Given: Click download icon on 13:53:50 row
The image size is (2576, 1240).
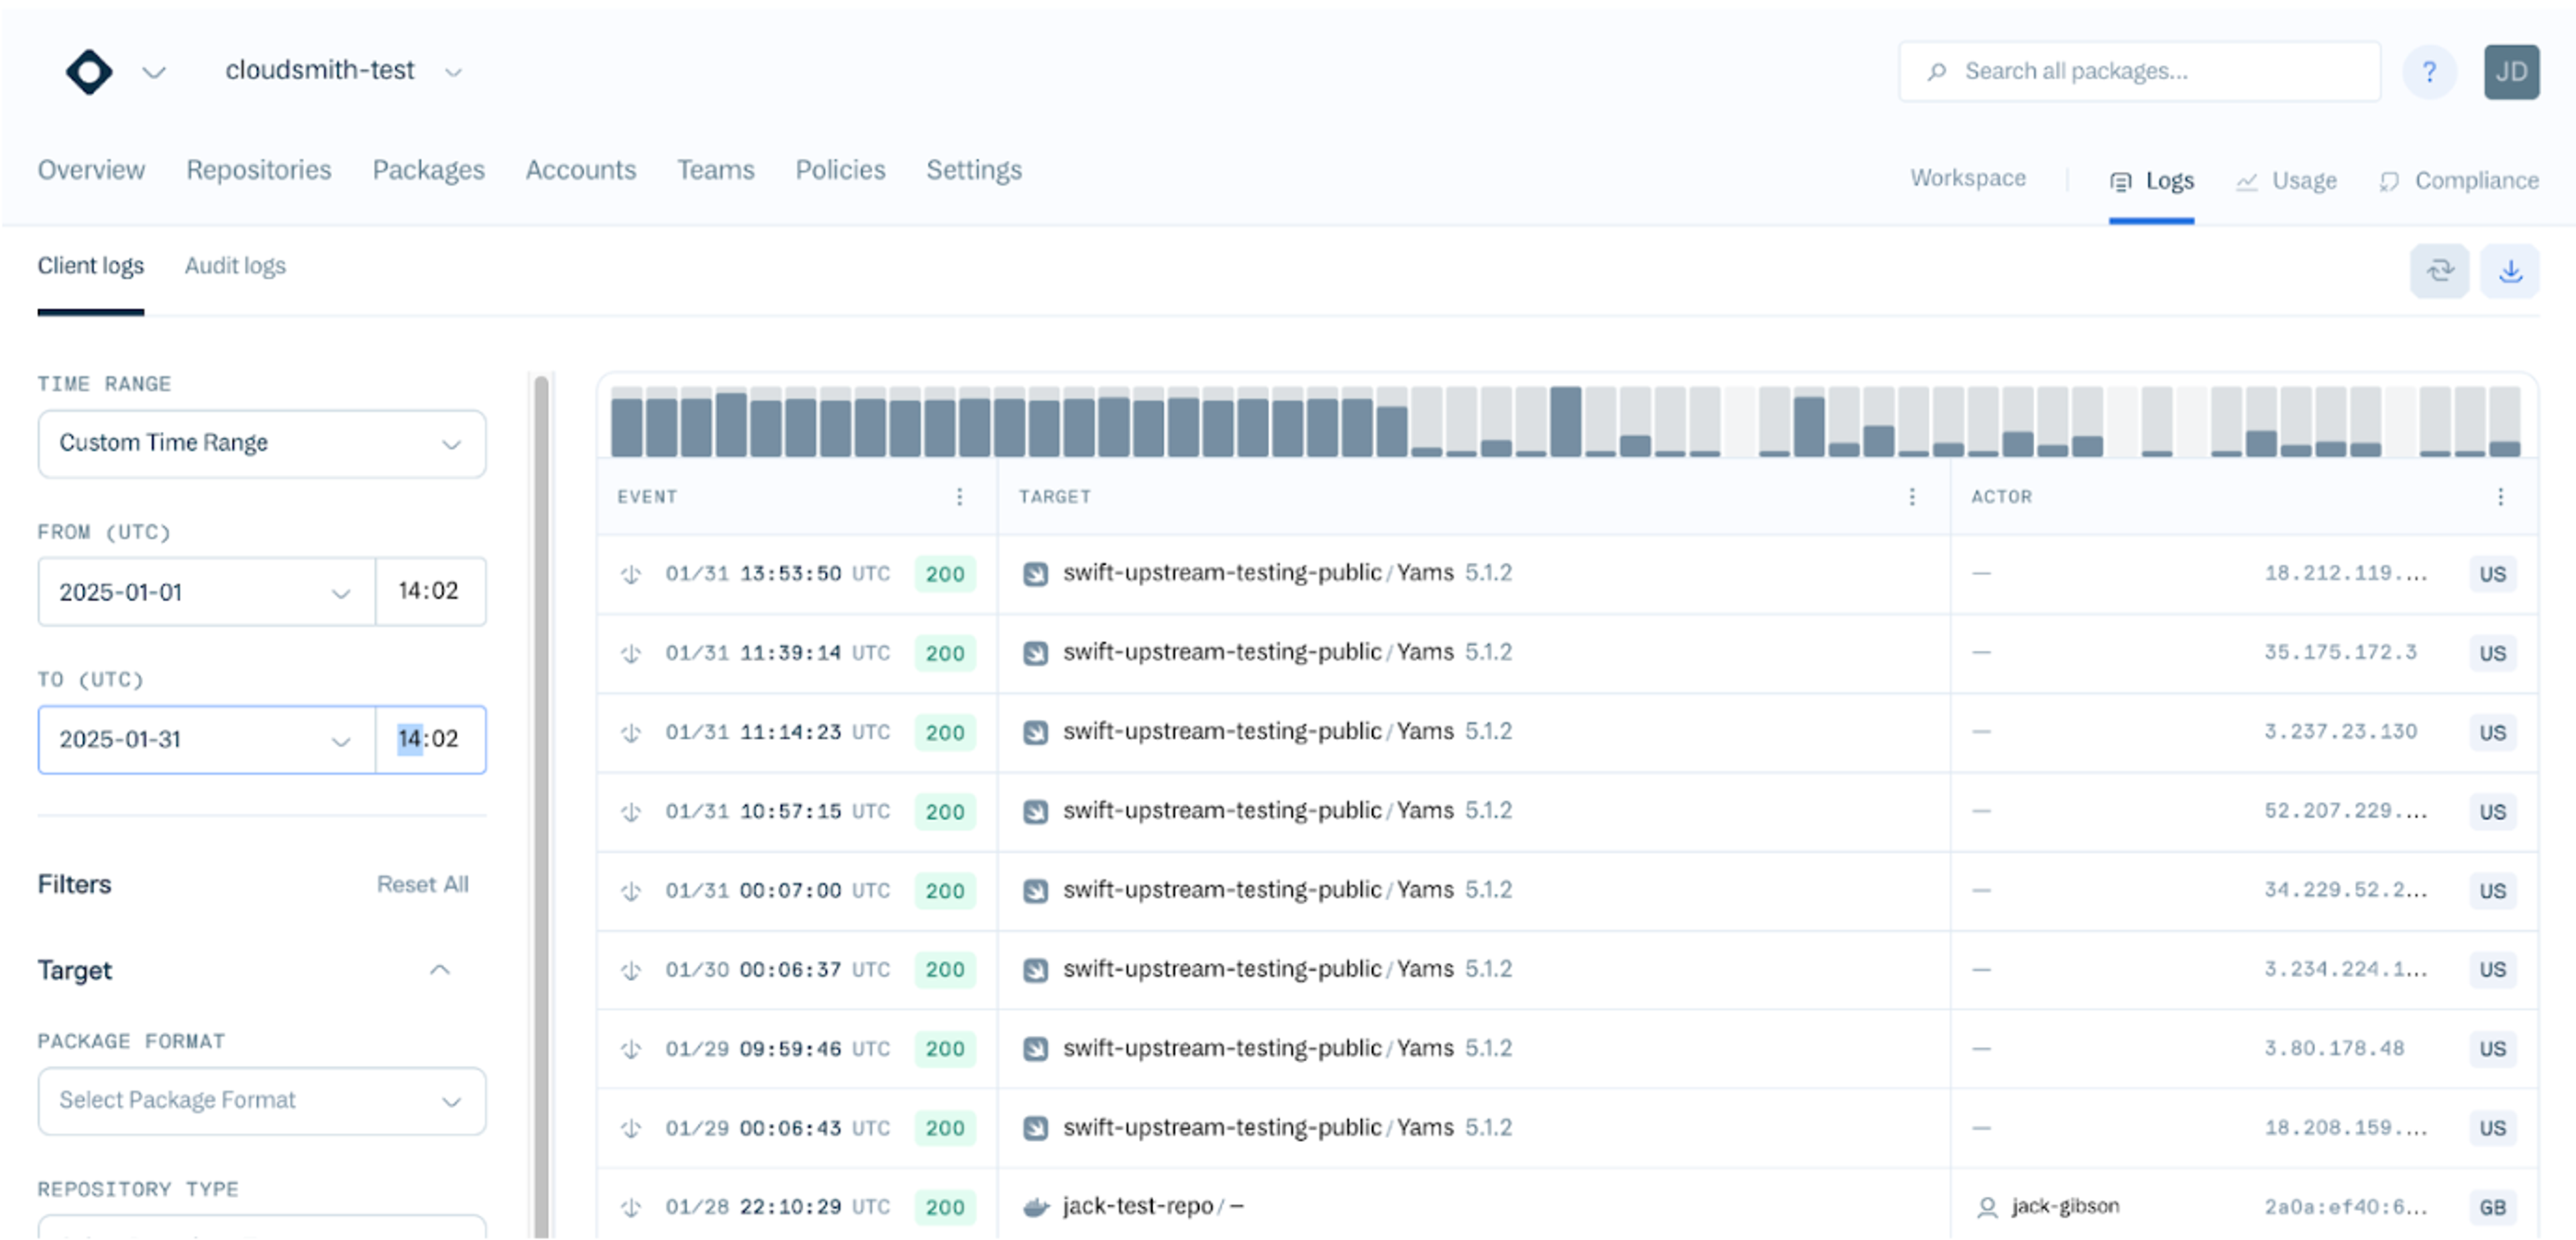Looking at the screenshot, I should pos(630,574).
